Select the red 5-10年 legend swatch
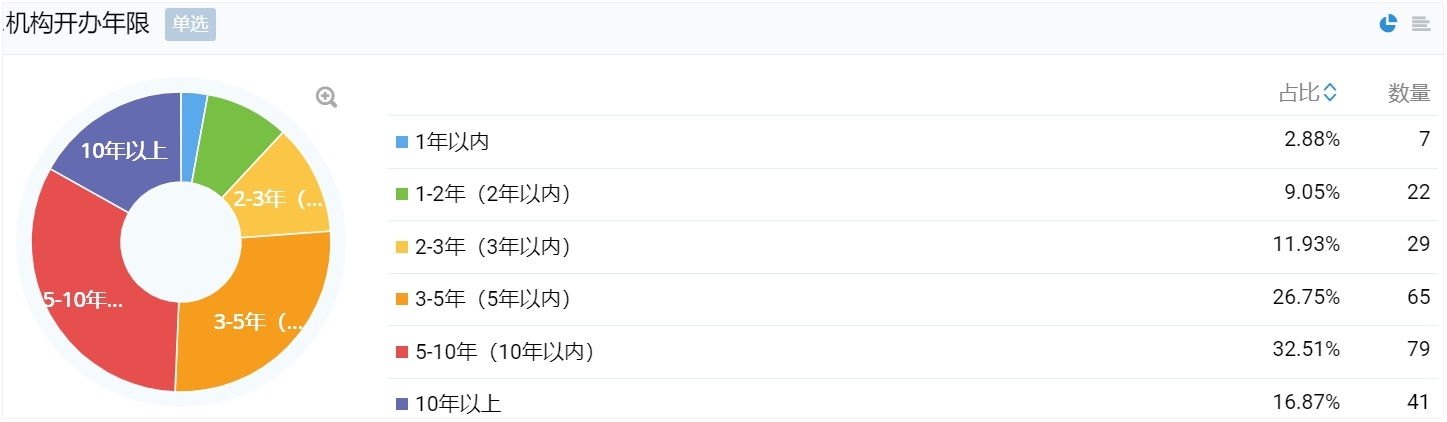 (402, 352)
